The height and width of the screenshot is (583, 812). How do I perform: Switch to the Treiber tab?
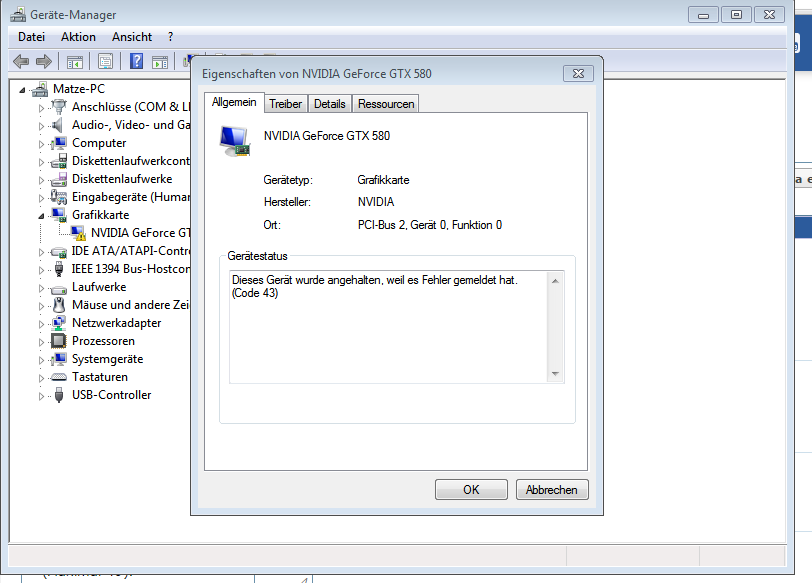[x=285, y=104]
